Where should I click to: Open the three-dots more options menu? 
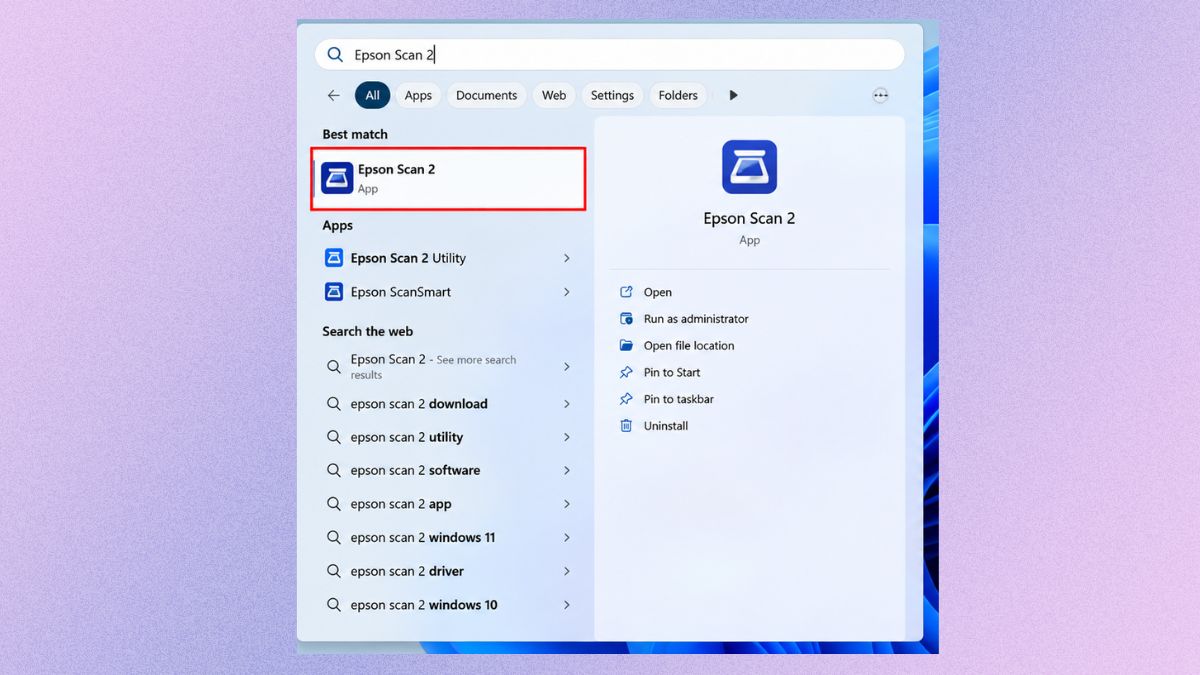pyautogui.click(x=880, y=95)
